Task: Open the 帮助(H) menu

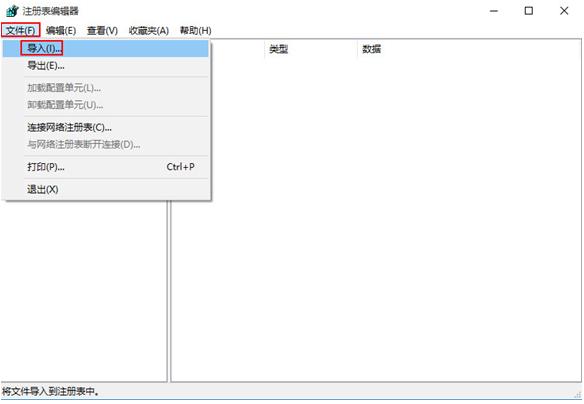Action: click(x=196, y=31)
